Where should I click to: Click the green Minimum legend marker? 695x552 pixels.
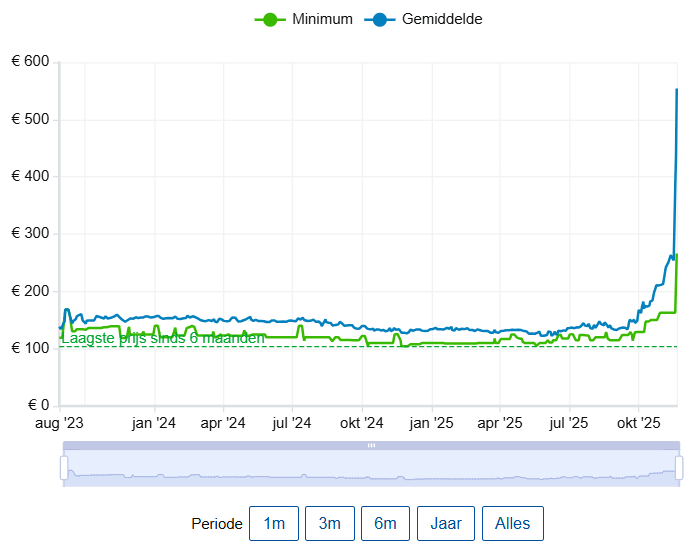[270, 19]
